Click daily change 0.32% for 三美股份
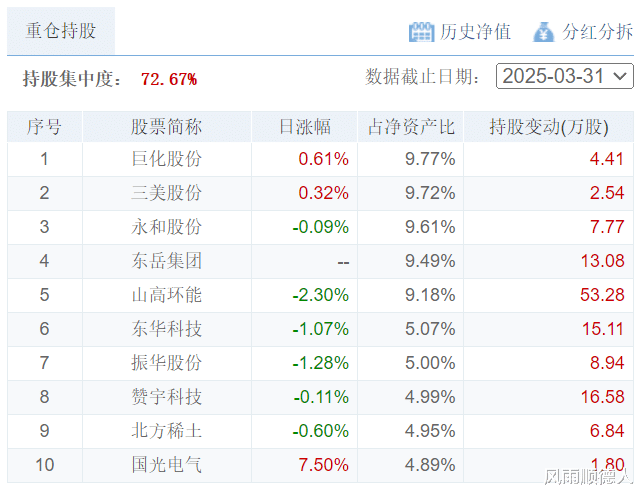Image resolution: width=643 pixels, height=498 pixels. pos(324,193)
